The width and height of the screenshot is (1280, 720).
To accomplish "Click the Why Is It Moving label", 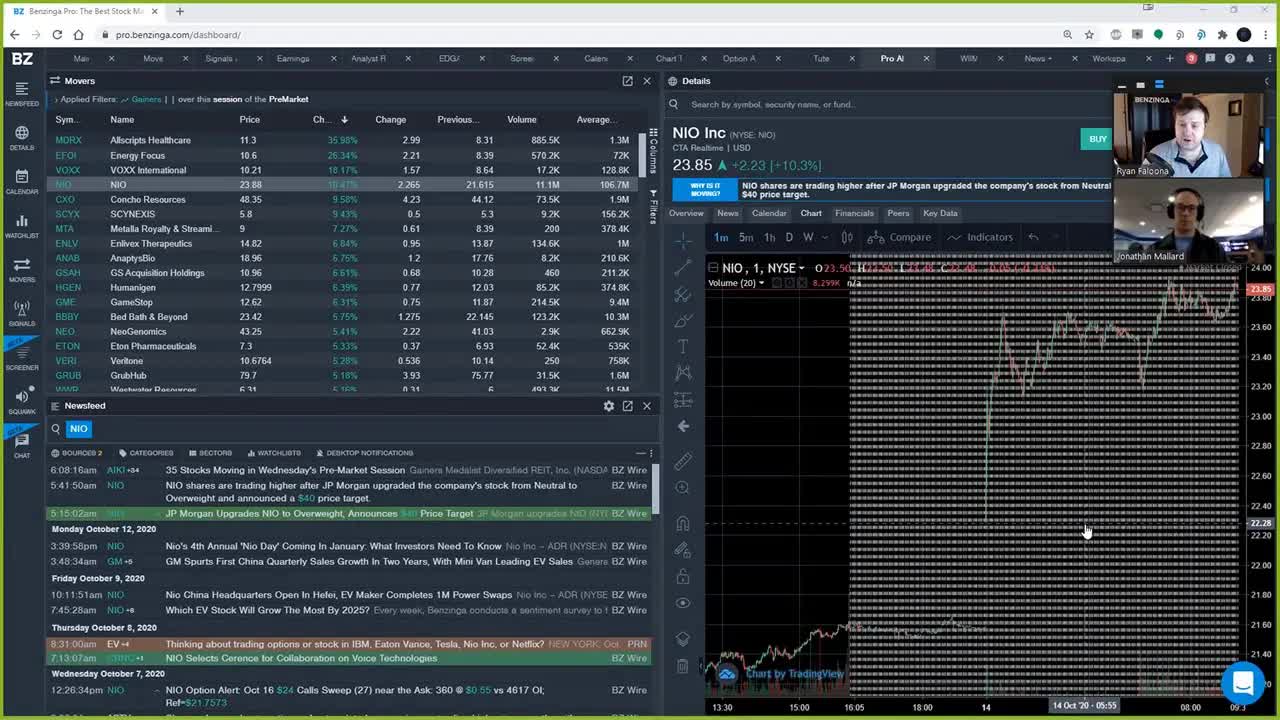I will click(x=704, y=190).
